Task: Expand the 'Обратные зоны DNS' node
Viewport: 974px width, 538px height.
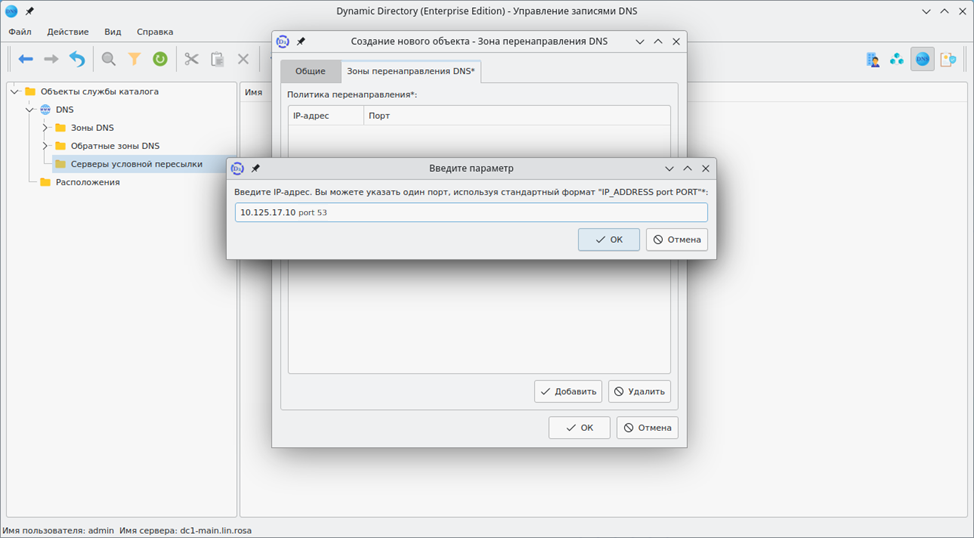Action: pyautogui.click(x=45, y=145)
